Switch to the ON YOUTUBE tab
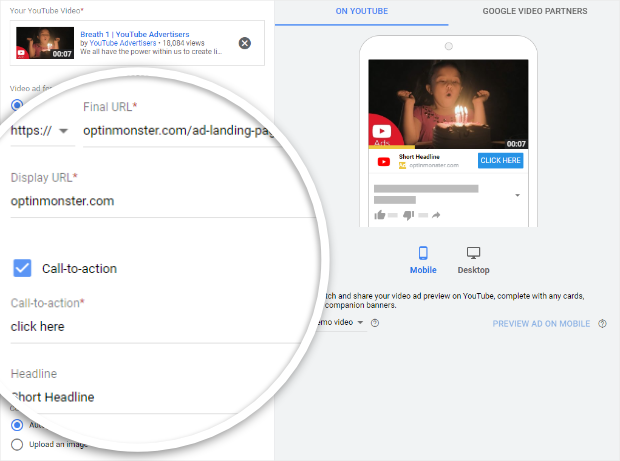This screenshot has width=620, height=461. tap(362, 12)
